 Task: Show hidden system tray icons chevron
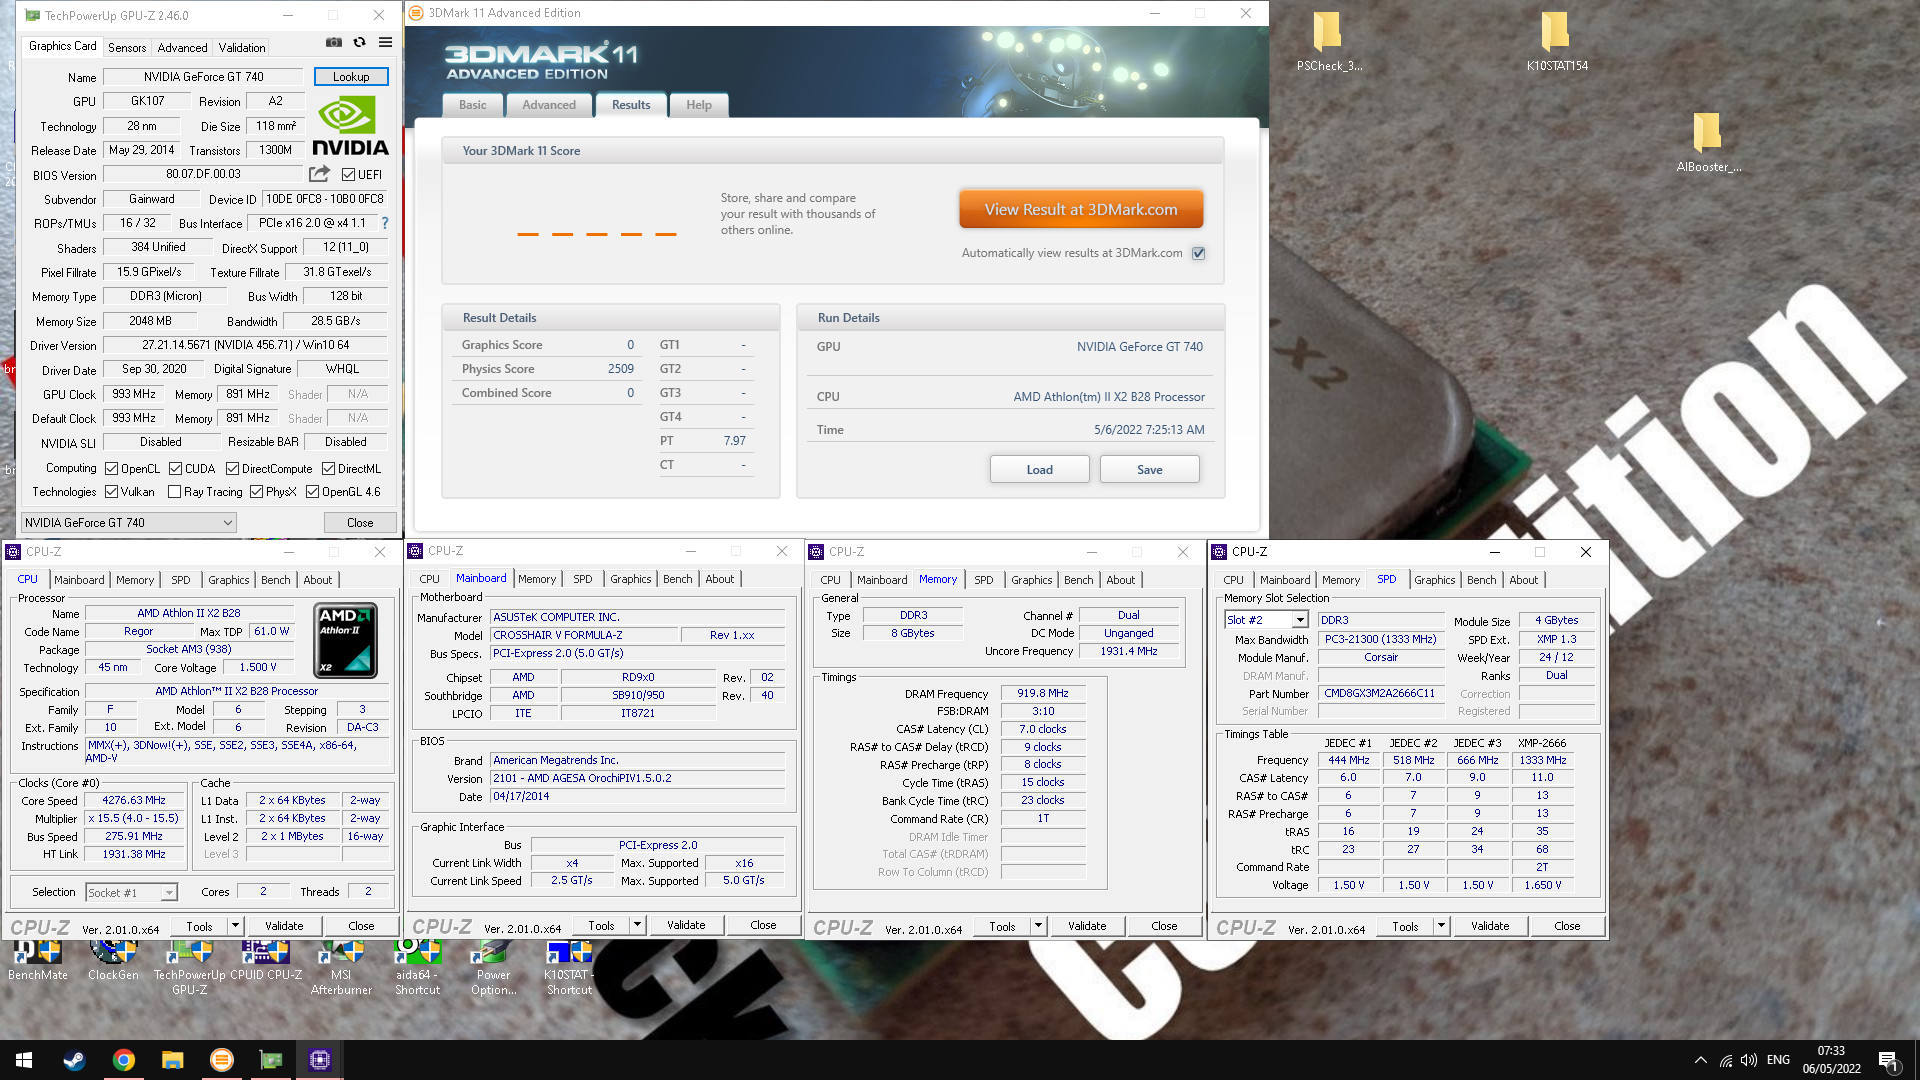click(1701, 1061)
